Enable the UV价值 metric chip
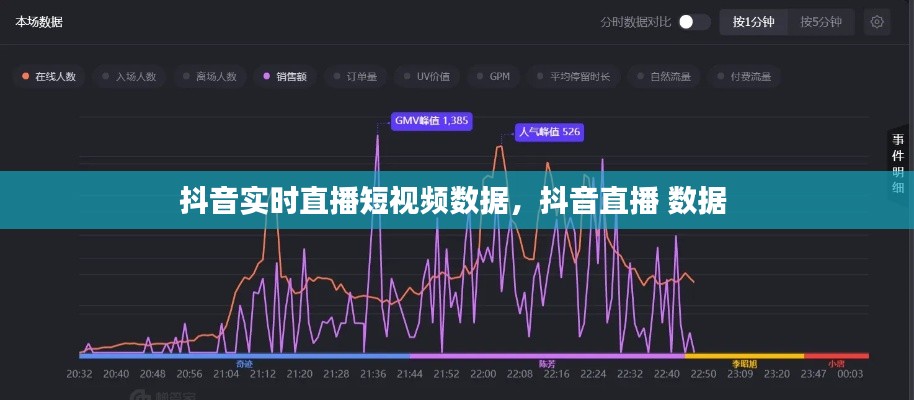 point(426,76)
